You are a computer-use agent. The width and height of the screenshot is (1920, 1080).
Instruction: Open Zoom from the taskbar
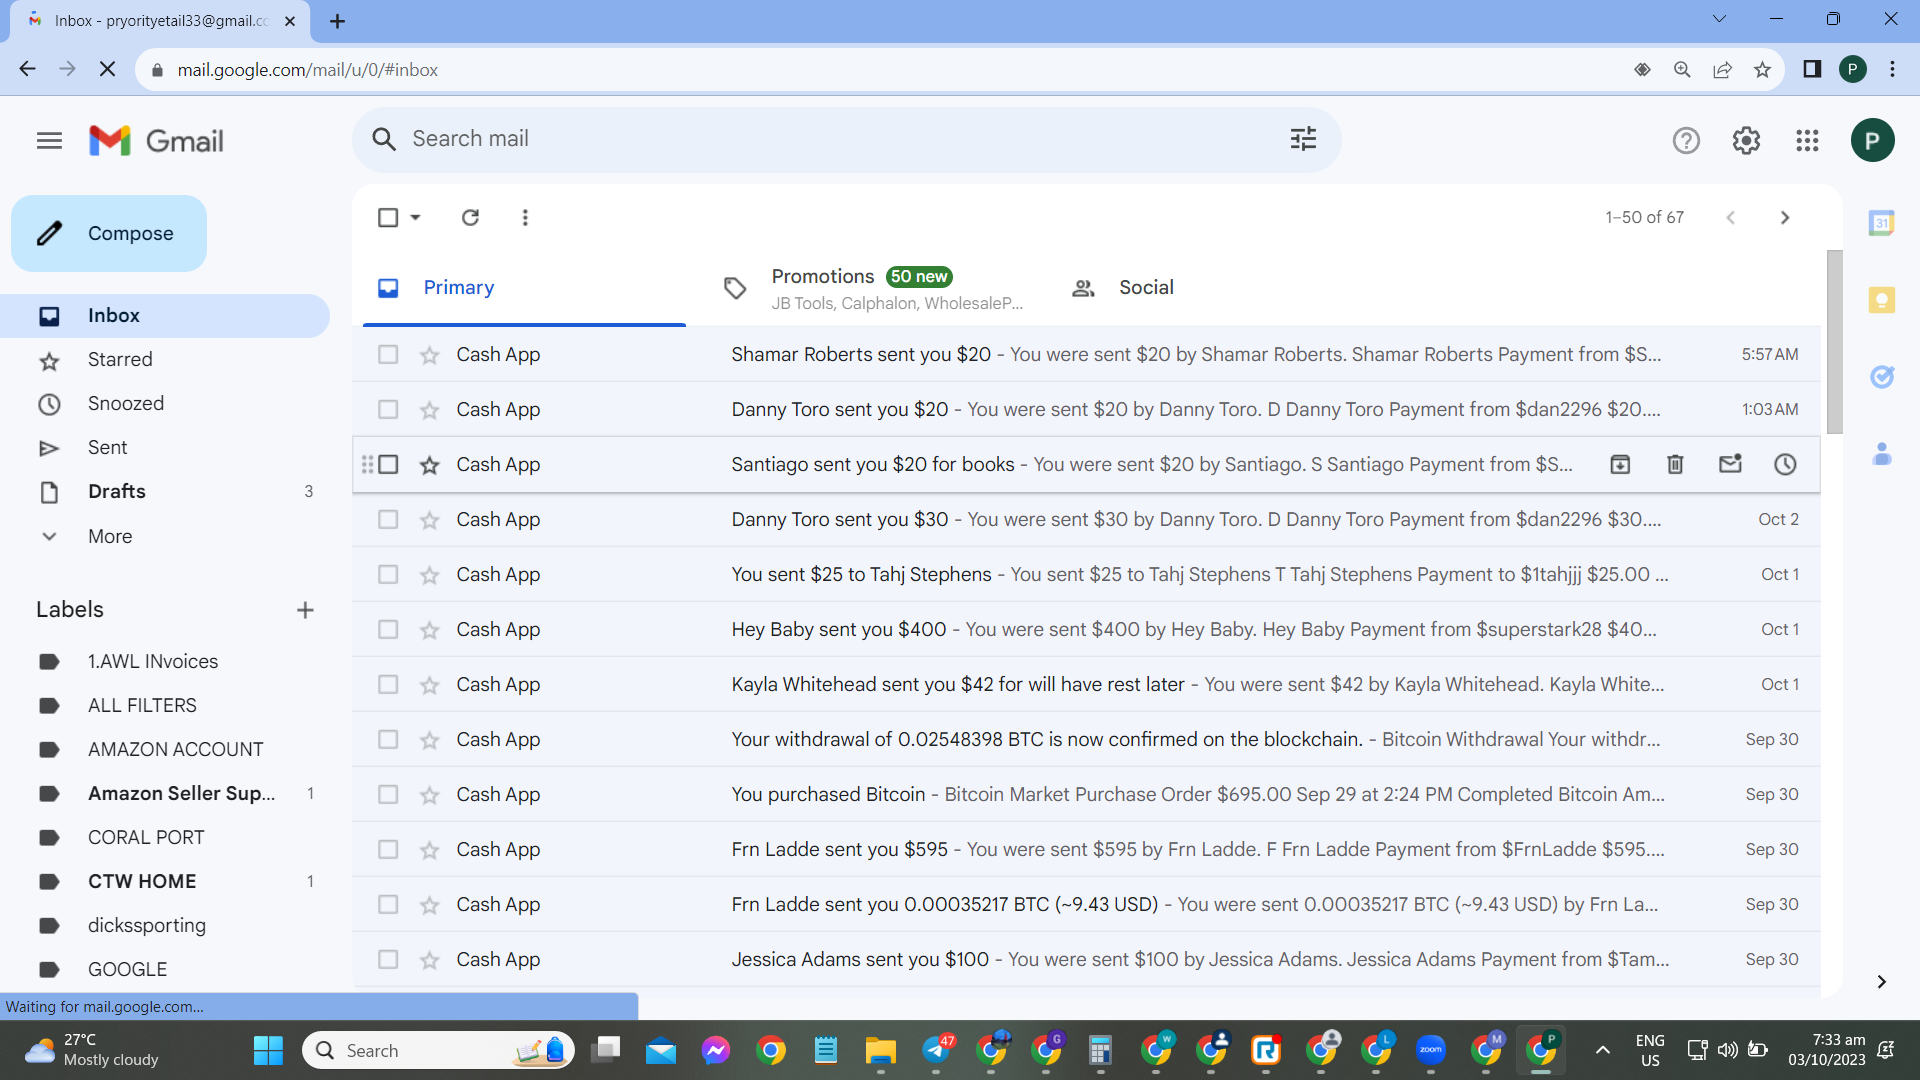tap(1430, 1050)
